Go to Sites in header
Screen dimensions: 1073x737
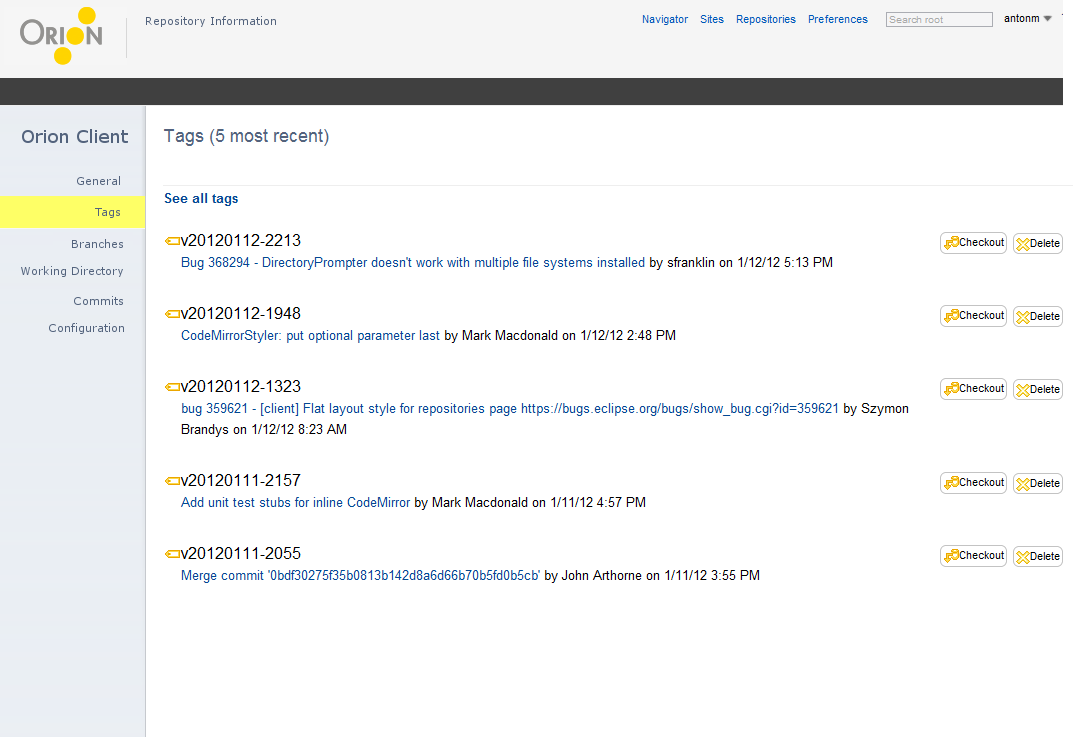pos(712,19)
